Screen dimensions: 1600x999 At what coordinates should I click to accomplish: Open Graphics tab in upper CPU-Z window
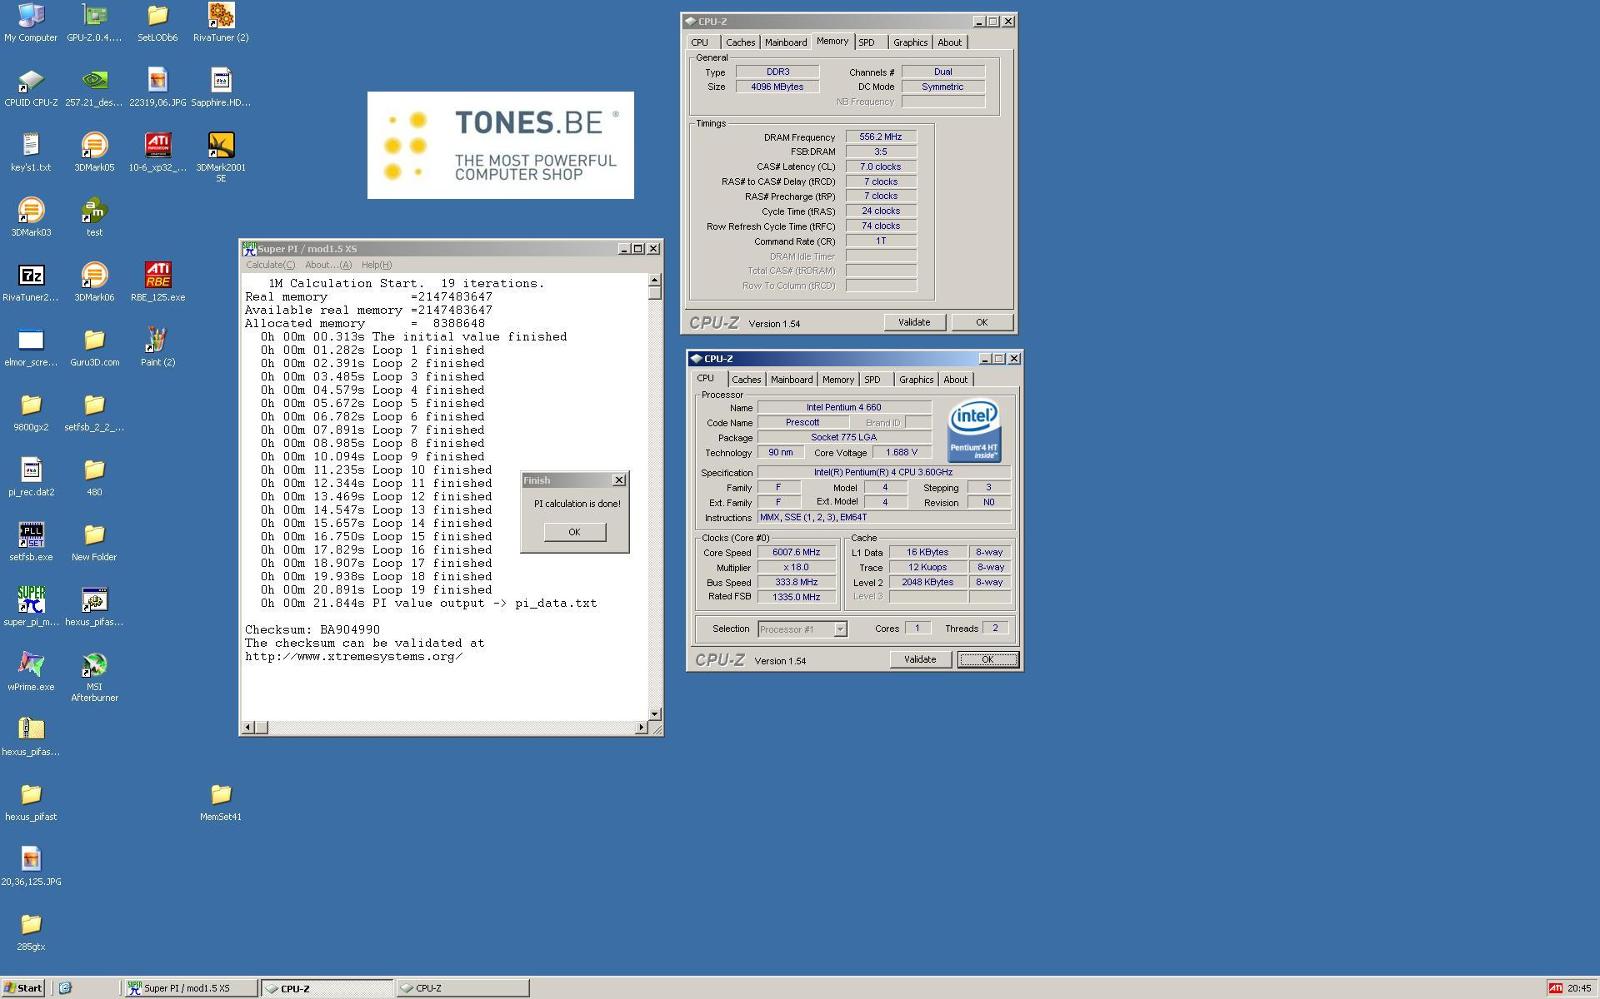point(910,42)
